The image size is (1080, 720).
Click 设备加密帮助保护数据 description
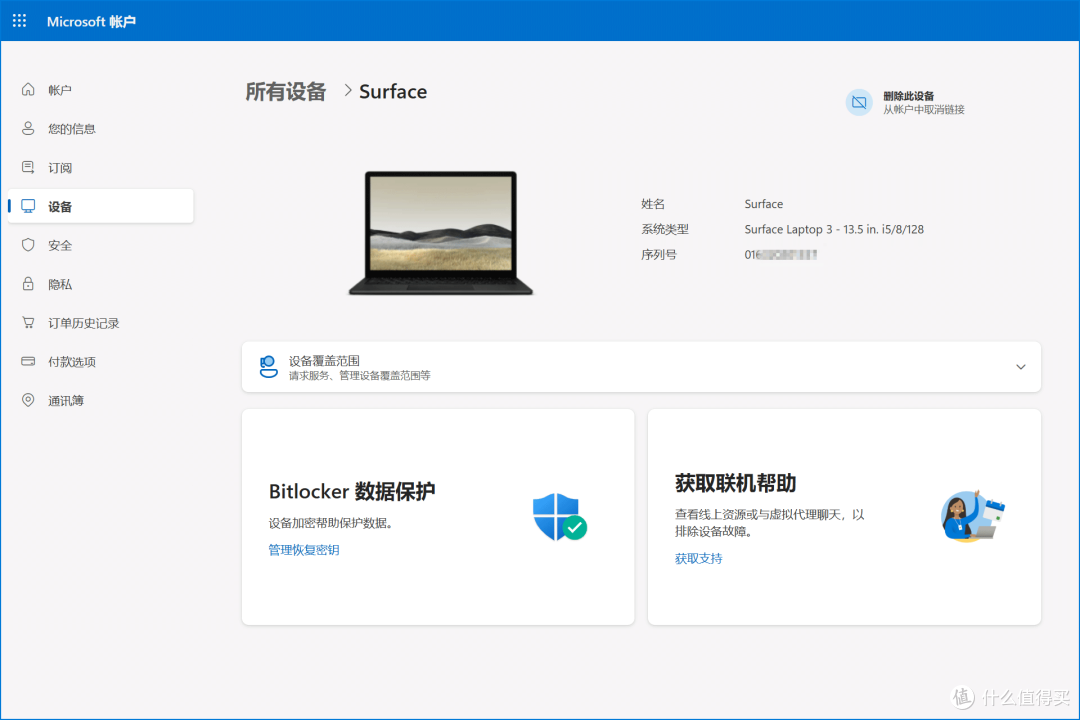[331, 523]
